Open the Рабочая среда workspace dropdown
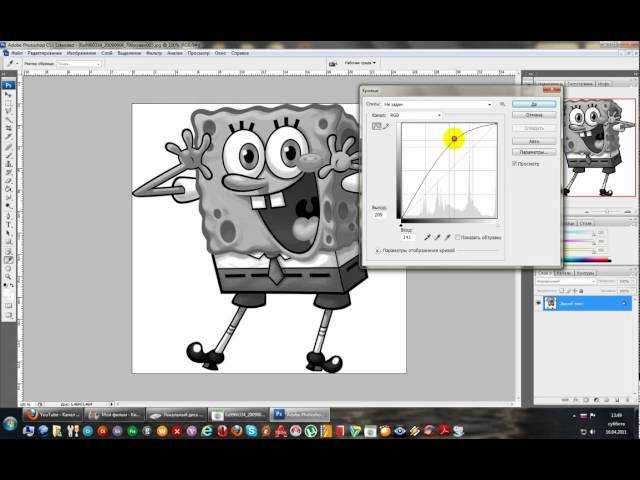The width and height of the screenshot is (640, 480). tap(360, 63)
